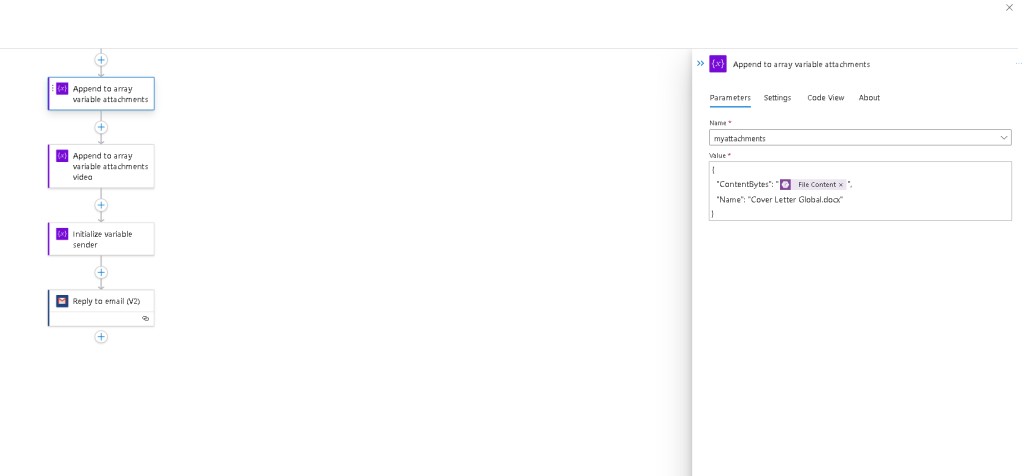Screen dimensions: 1024x476
Task: Click the plus between the two Append actions
Action: (x=101, y=127)
